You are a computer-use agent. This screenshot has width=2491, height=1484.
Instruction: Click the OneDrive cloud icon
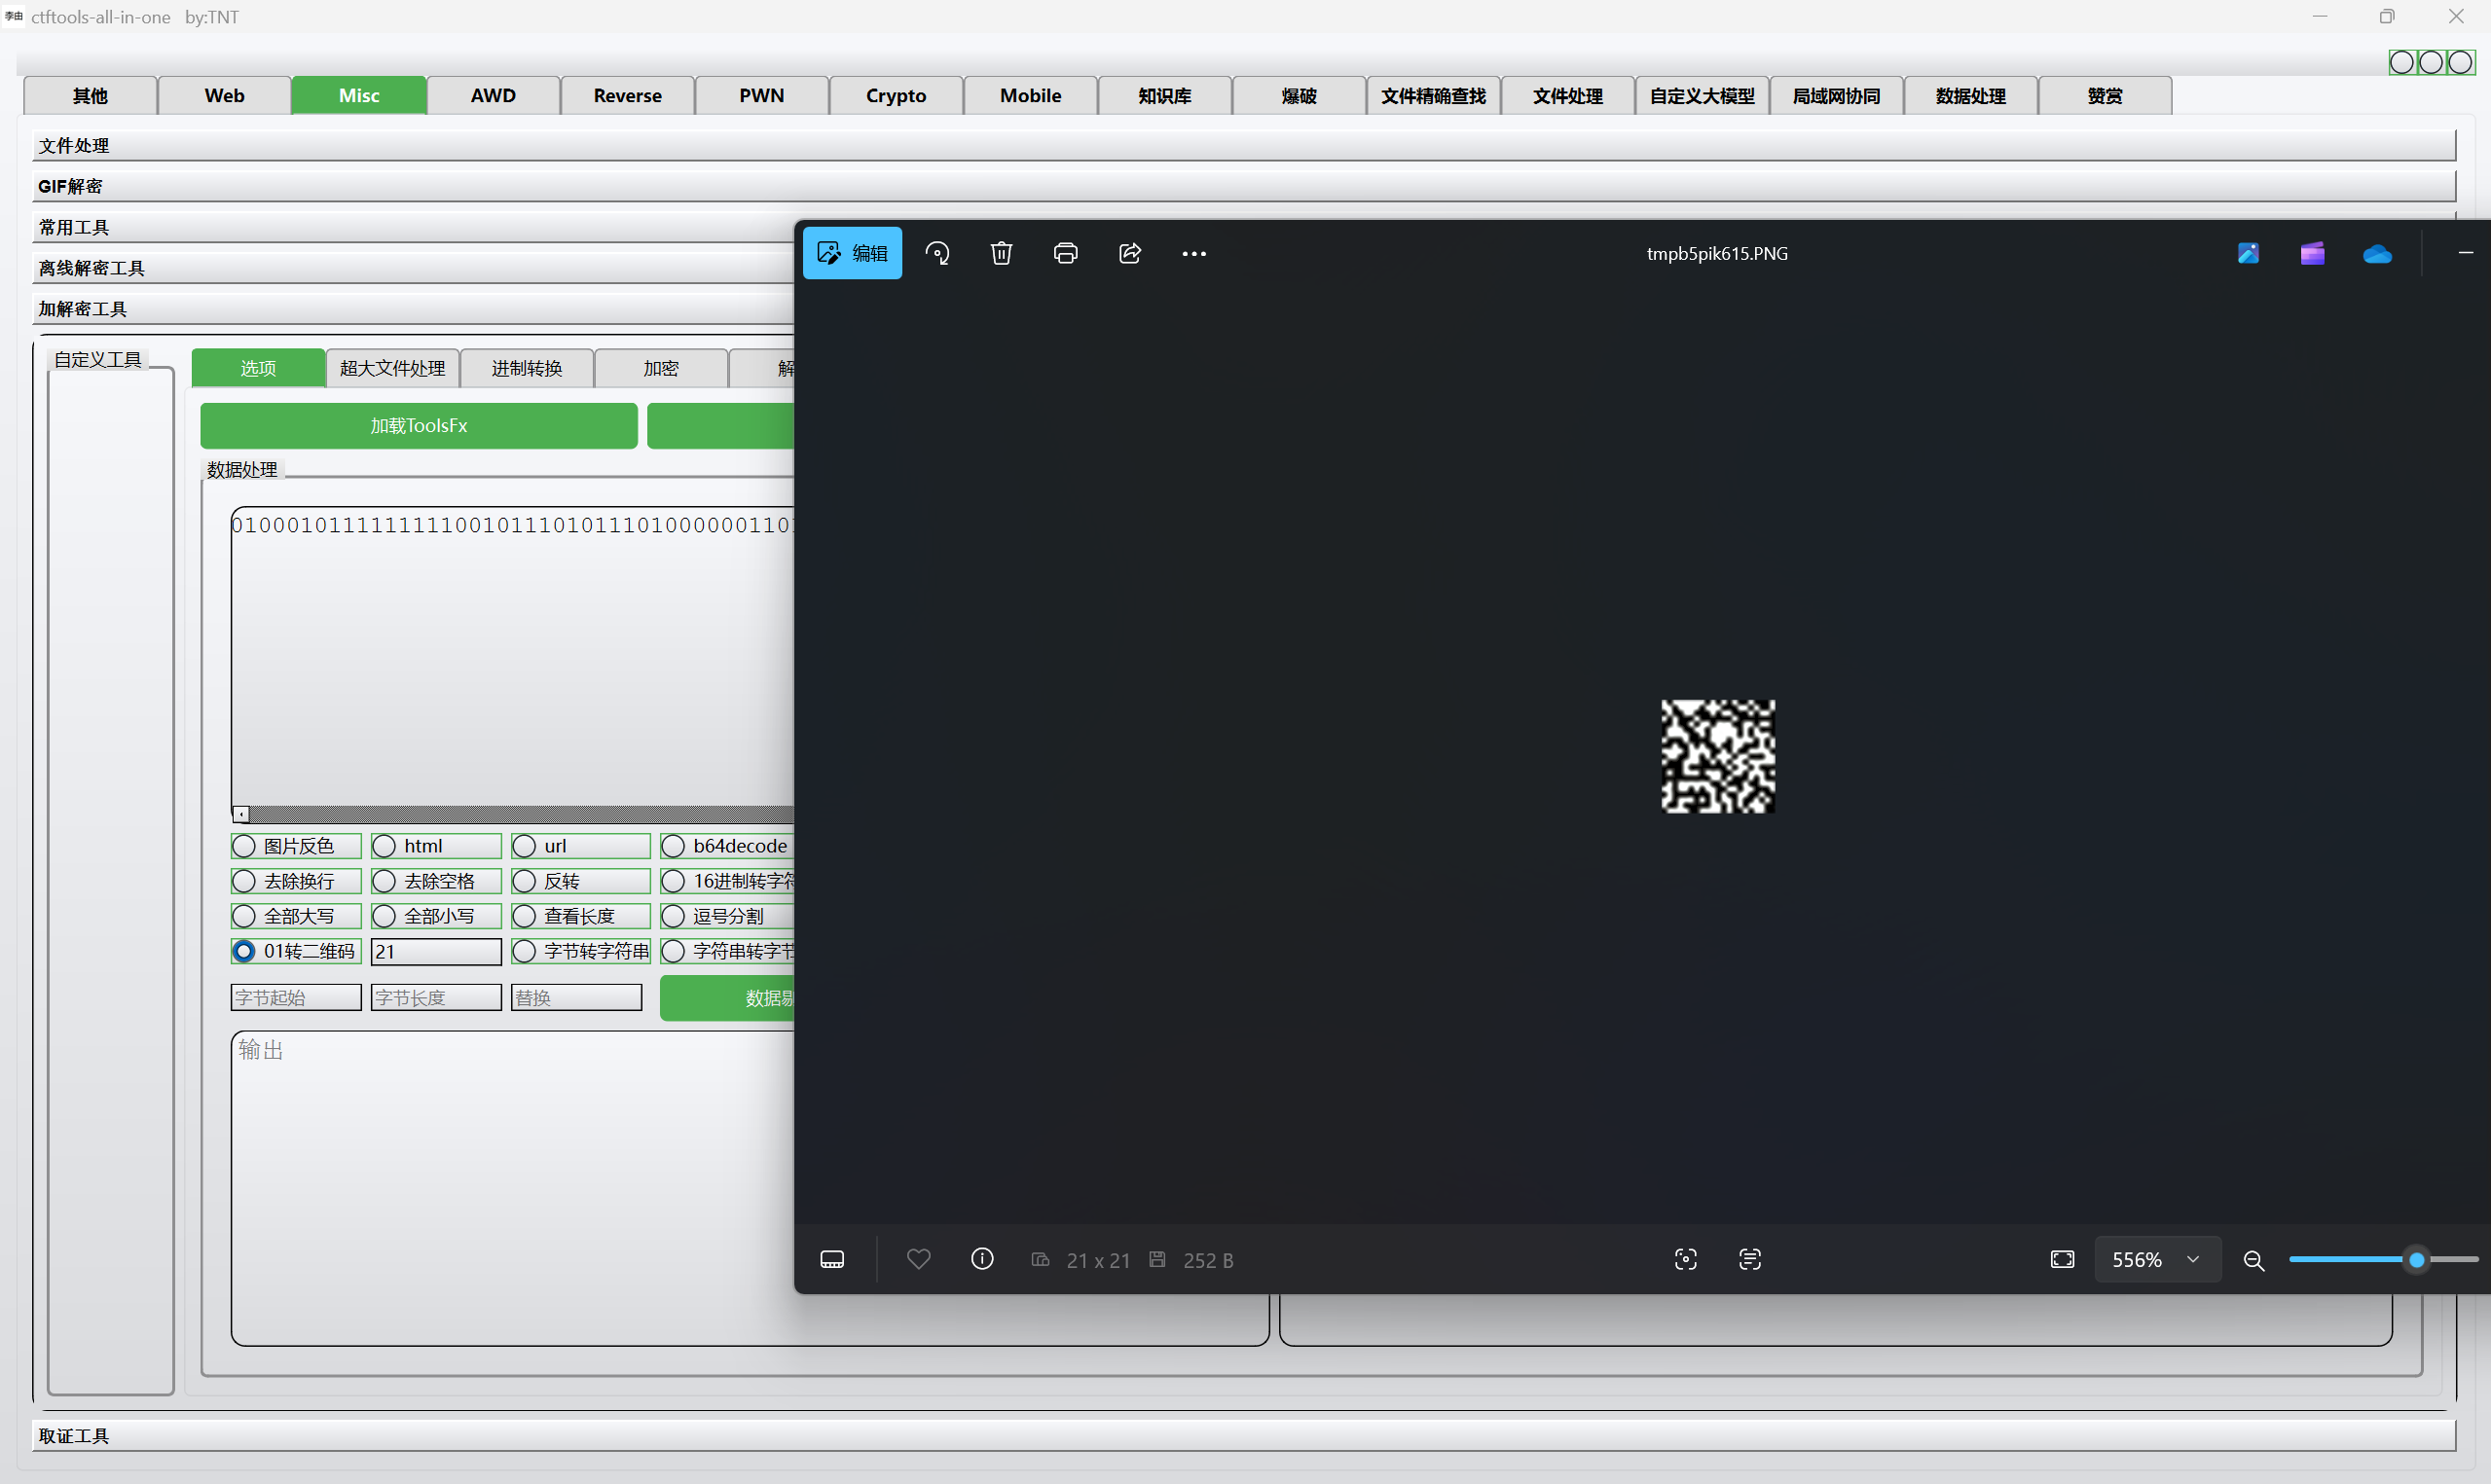(2377, 254)
